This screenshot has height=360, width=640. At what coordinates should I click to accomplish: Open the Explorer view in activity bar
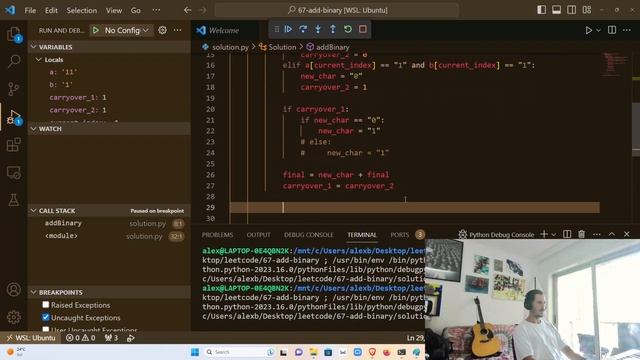point(14,34)
